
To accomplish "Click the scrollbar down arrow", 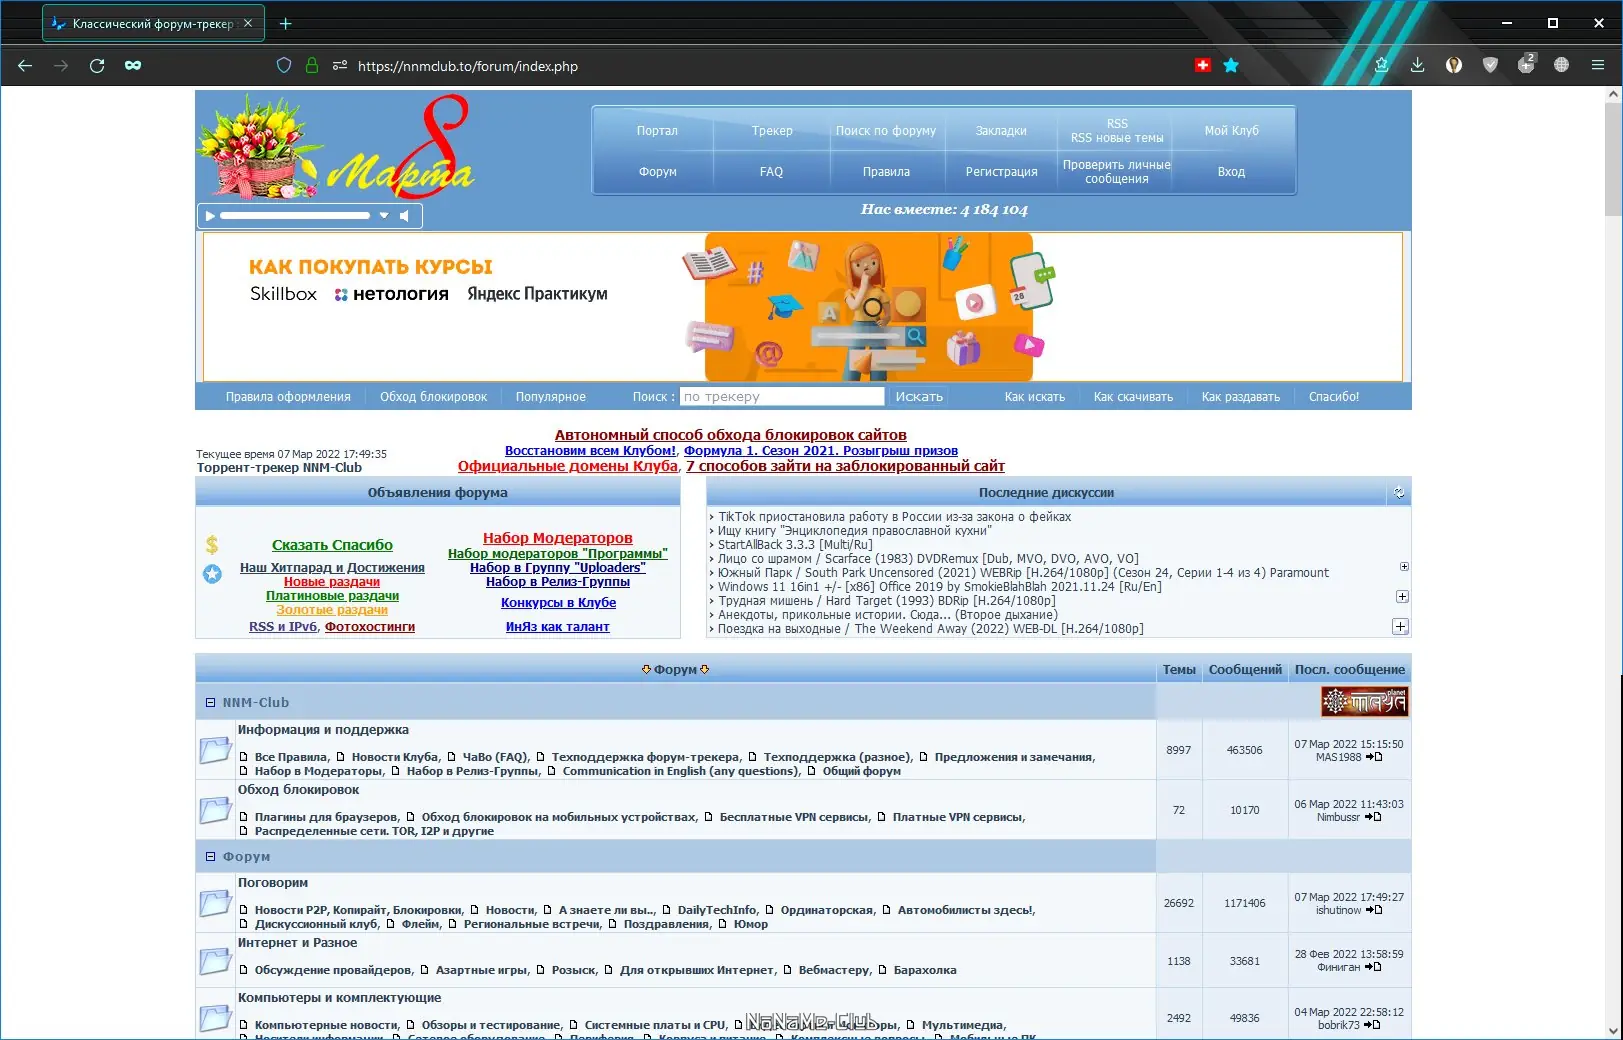I will pyautogui.click(x=1613, y=1030).
